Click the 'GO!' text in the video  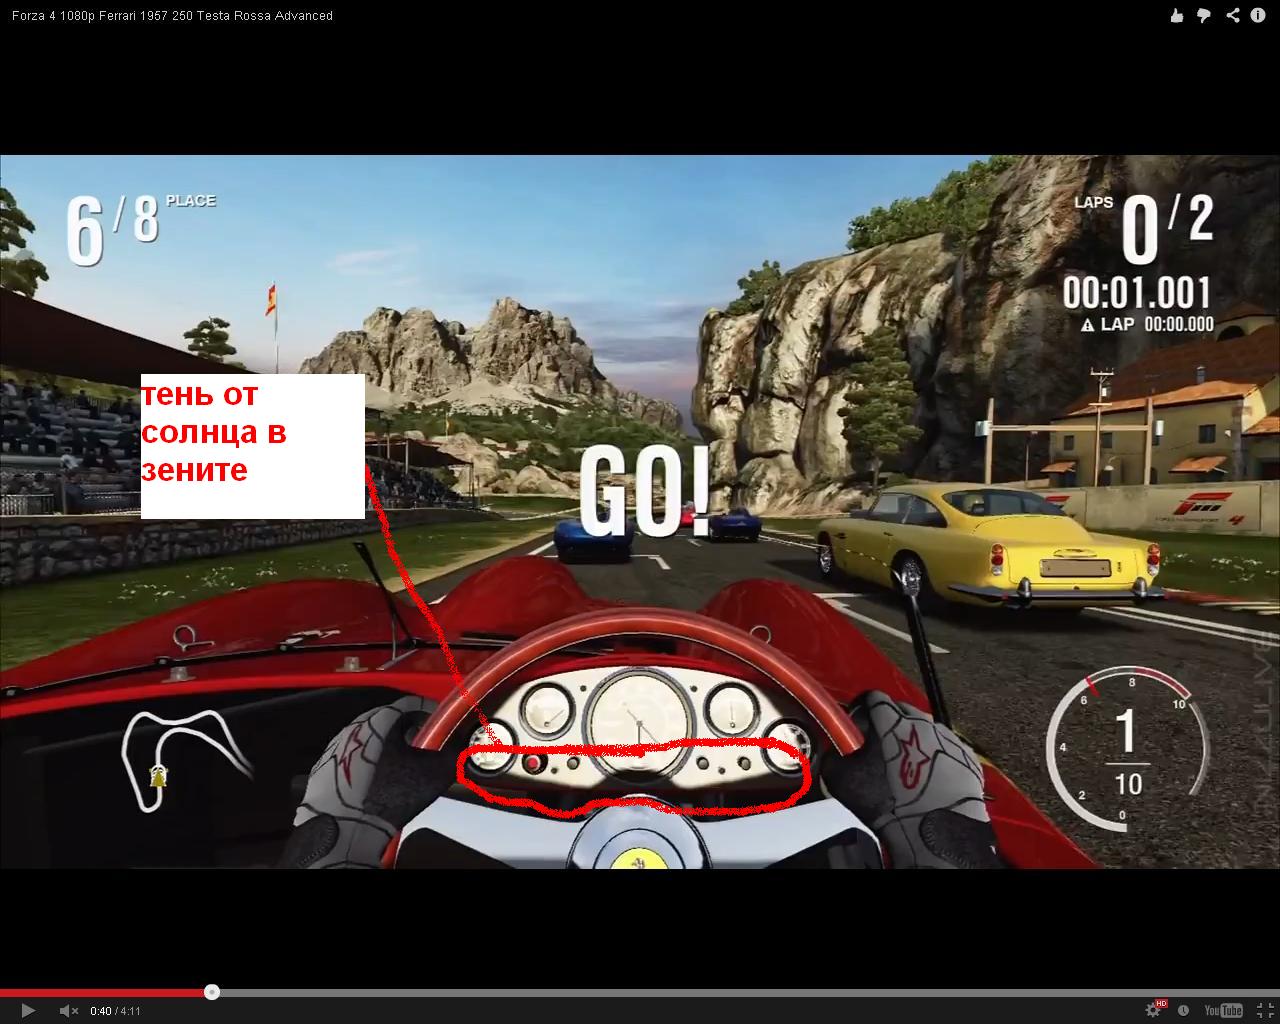pos(643,494)
